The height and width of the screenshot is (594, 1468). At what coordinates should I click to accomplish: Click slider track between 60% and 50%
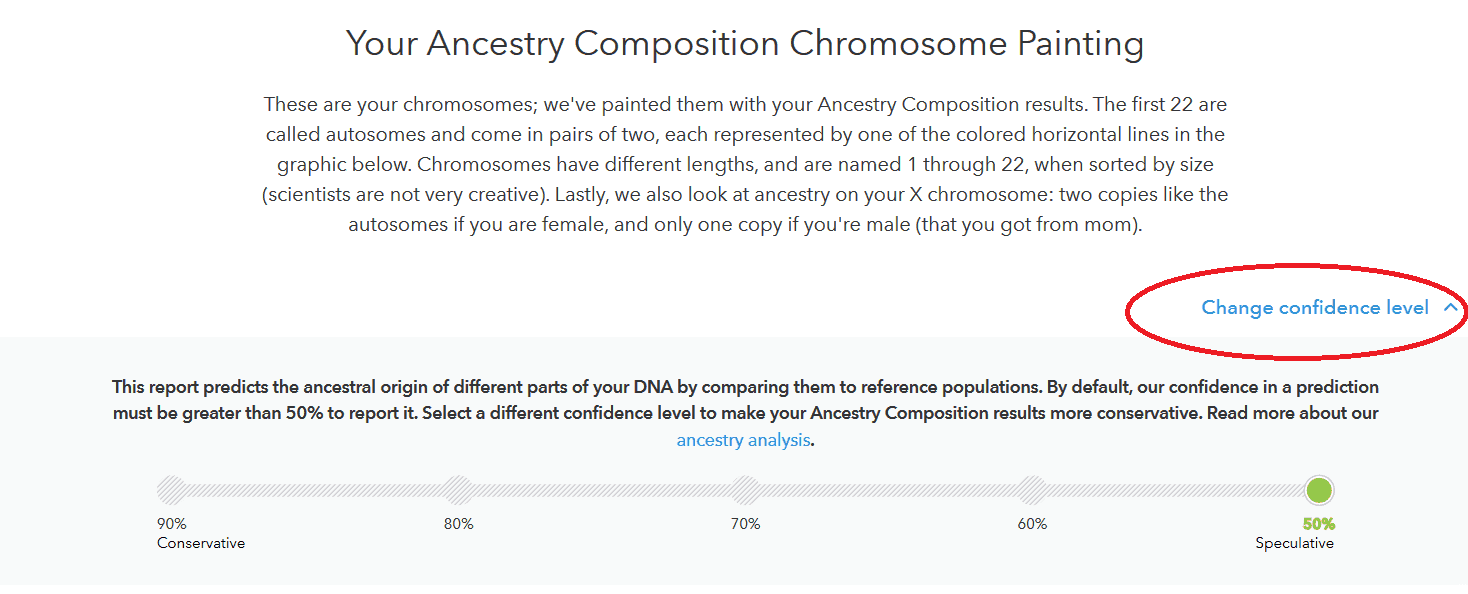(x=1176, y=490)
